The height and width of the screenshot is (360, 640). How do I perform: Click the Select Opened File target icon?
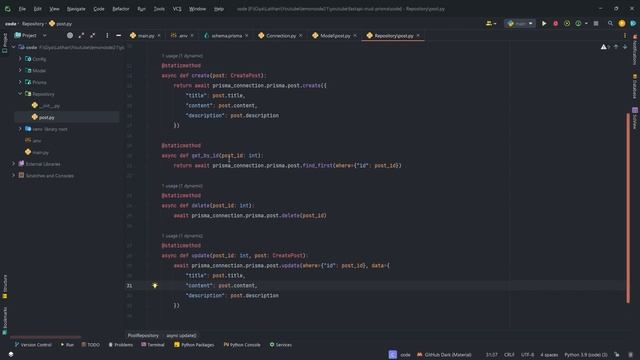70,36
